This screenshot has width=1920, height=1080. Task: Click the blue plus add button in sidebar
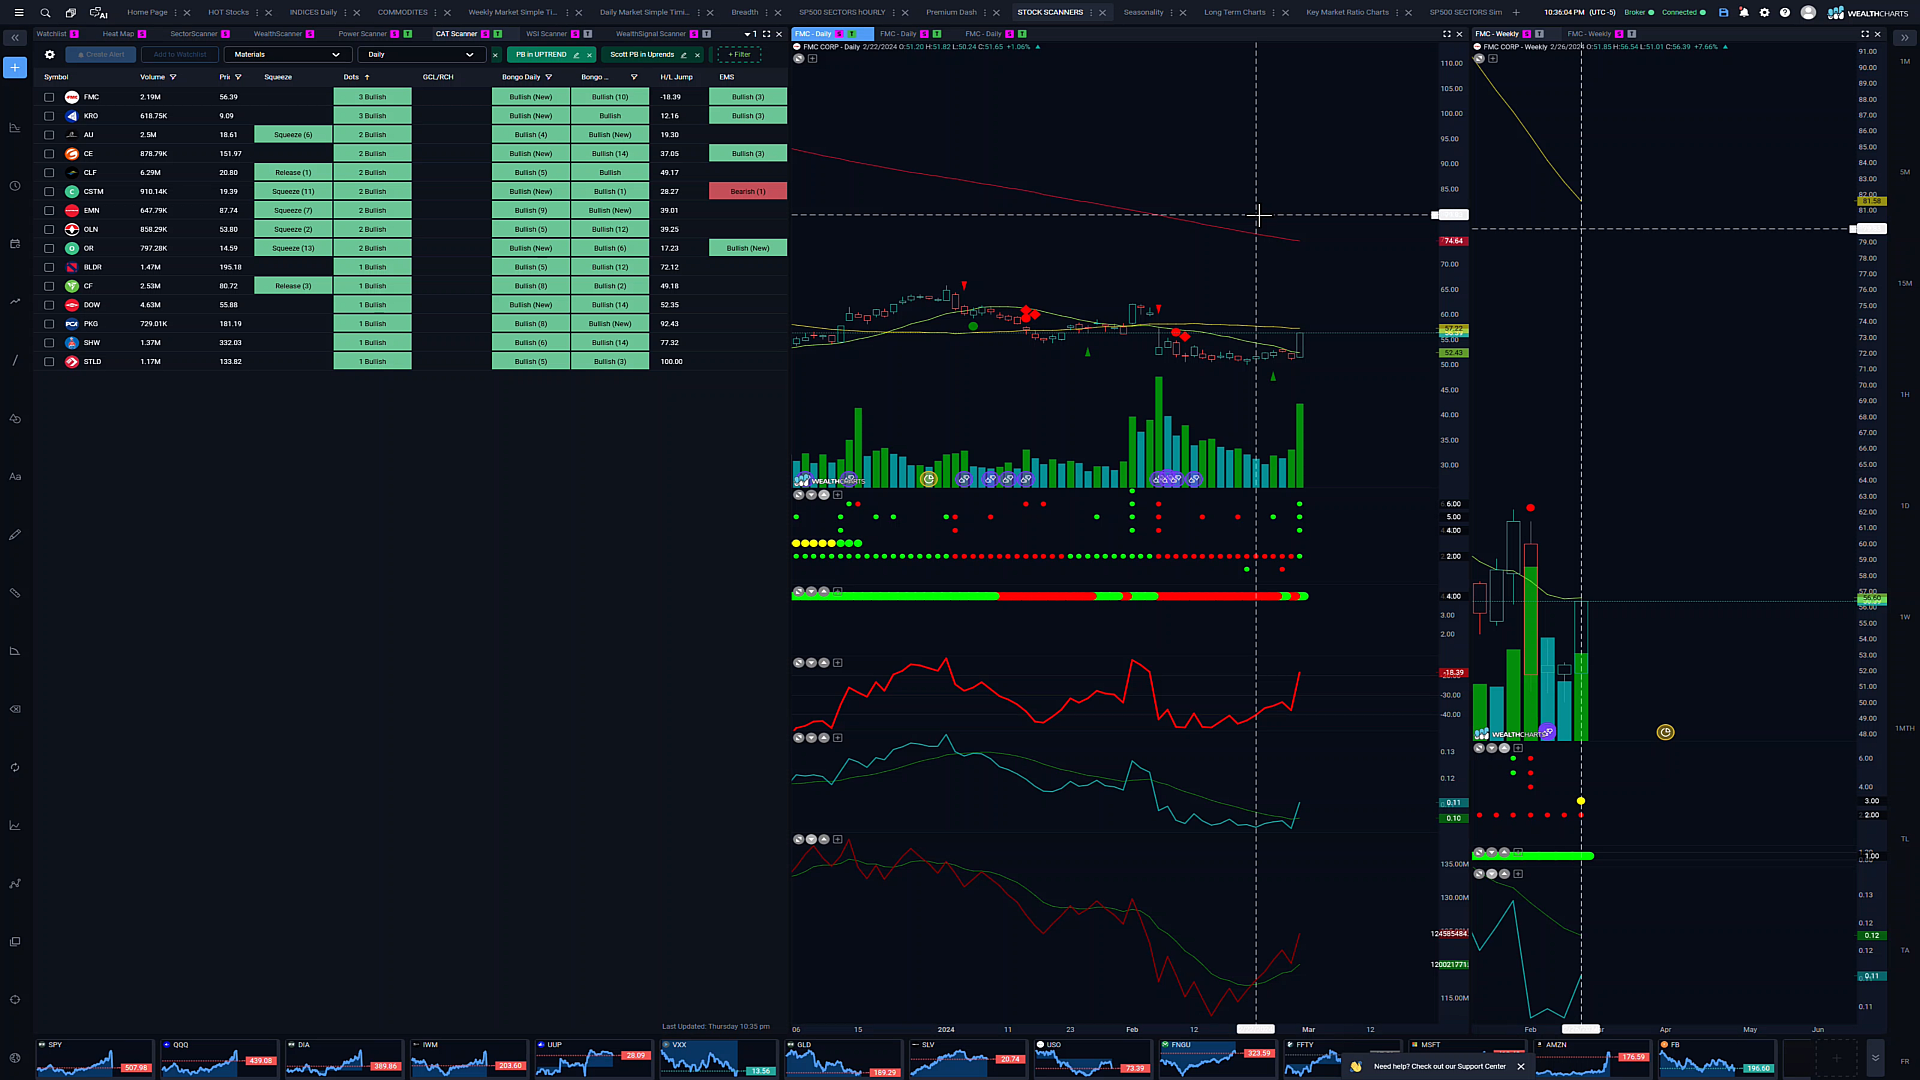point(15,67)
